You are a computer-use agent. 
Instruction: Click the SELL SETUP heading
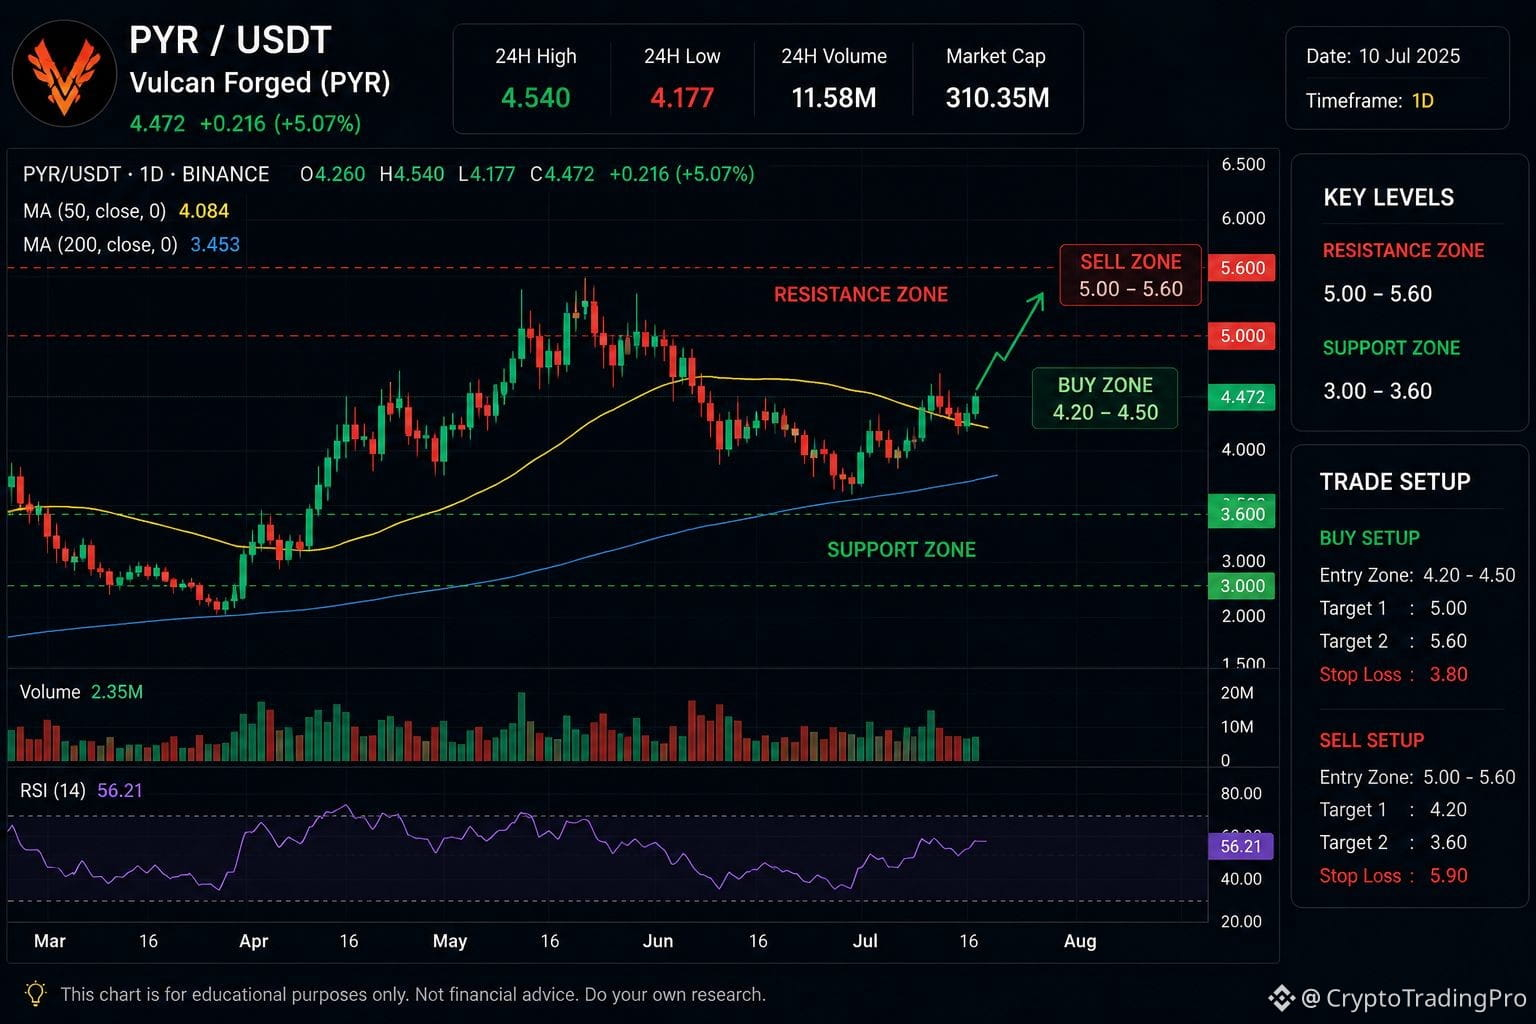point(1371,740)
